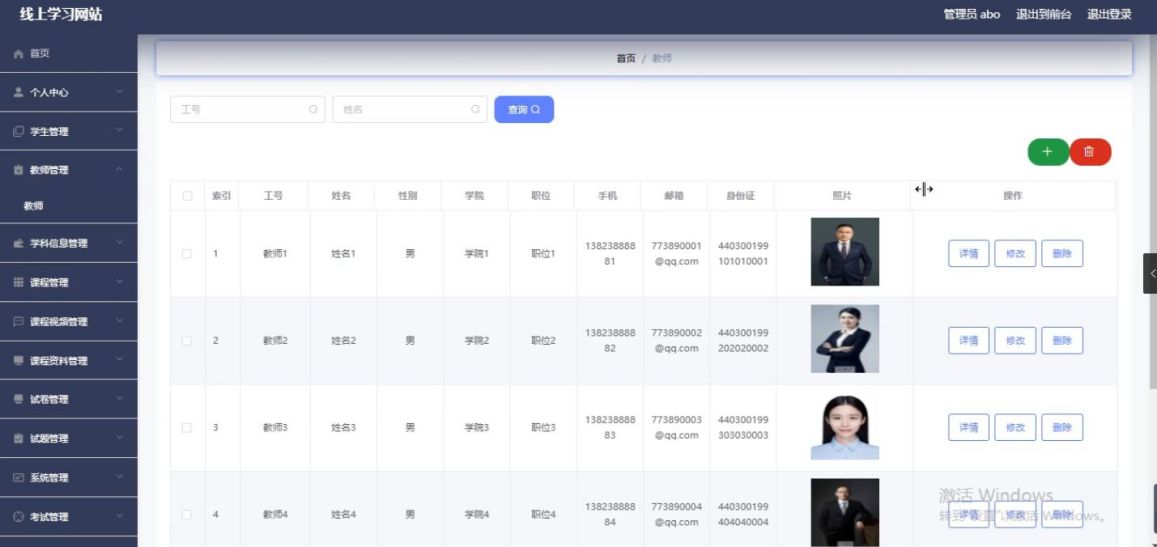
Task: Click the 学生管理 sidebar icon
Action: (18, 131)
